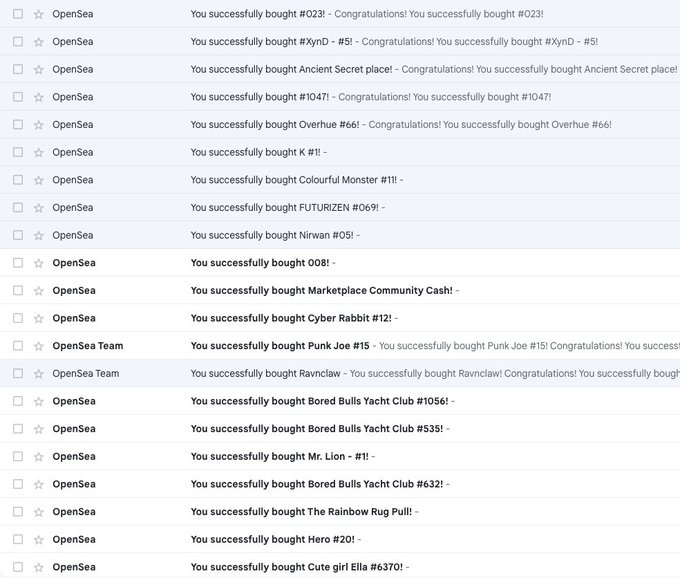Tick checkbox for #XynD - #5 email
Viewport: 680px width, 578px height.
click(x=18, y=42)
